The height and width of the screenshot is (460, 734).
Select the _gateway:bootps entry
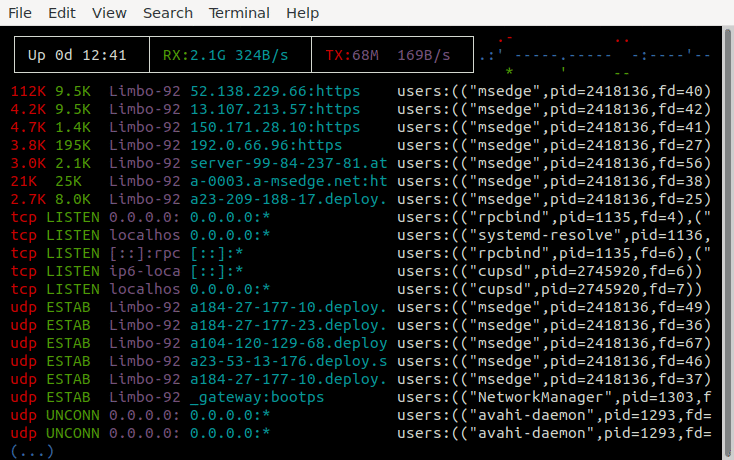(257, 397)
